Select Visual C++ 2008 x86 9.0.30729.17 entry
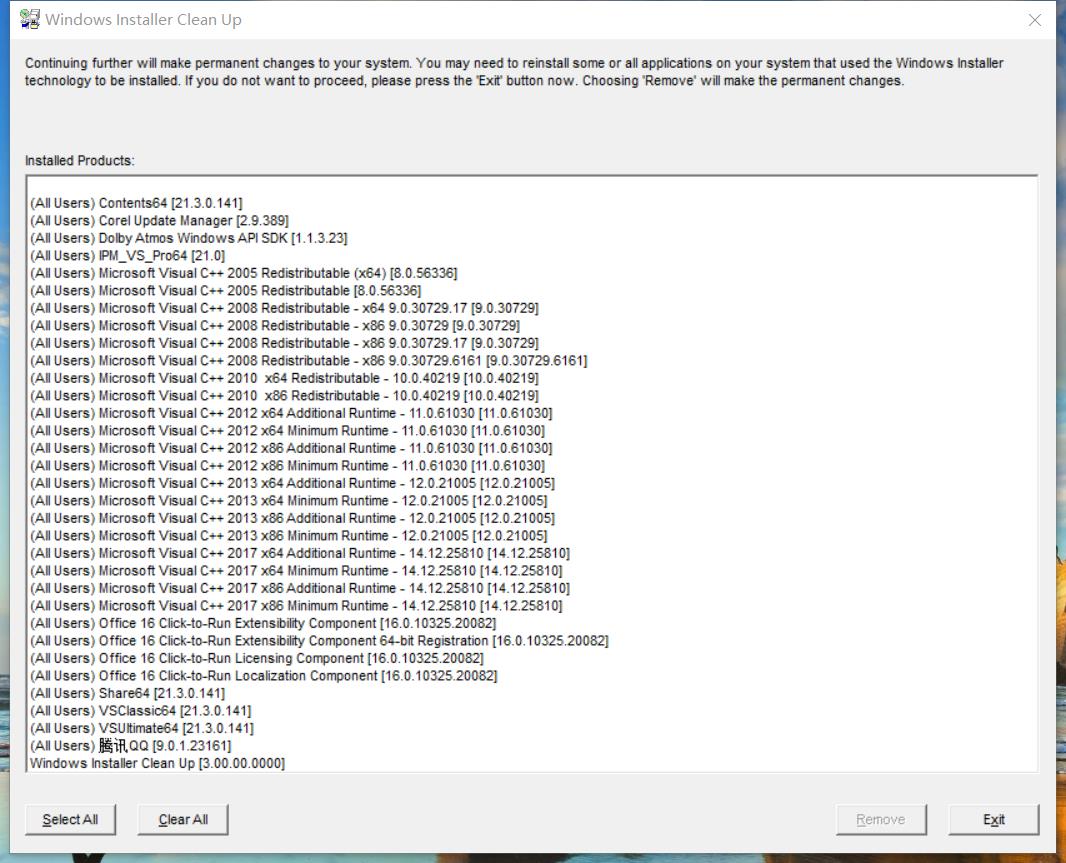Screen dimensions: 1066x863 click(x=284, y=343)
